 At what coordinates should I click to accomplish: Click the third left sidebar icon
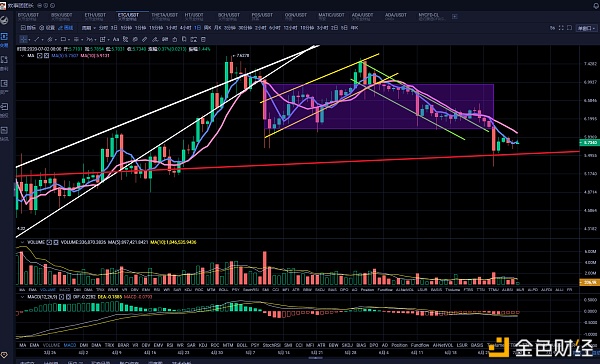tap(4, 60)
